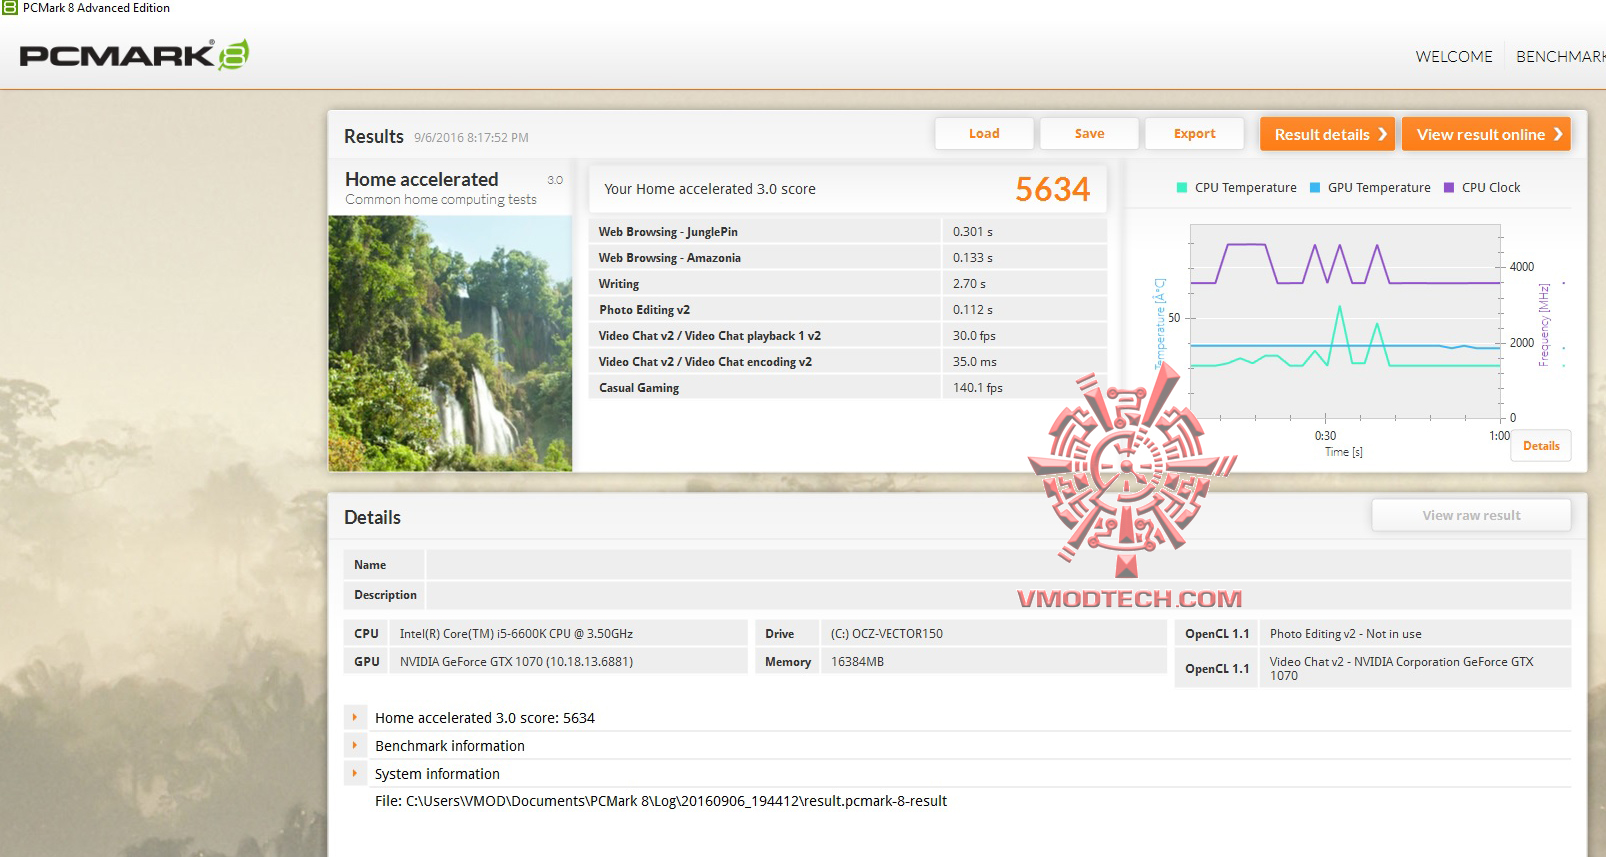This screenshot has height=857, width=1606.
Task: Select the Writing result row
Action: (848, 283)
